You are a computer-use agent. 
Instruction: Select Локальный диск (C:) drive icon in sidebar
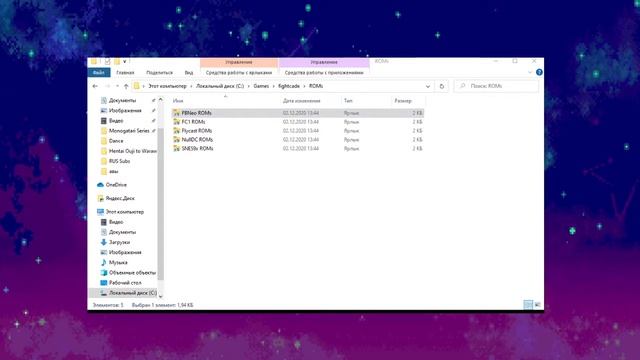(104, 293)
